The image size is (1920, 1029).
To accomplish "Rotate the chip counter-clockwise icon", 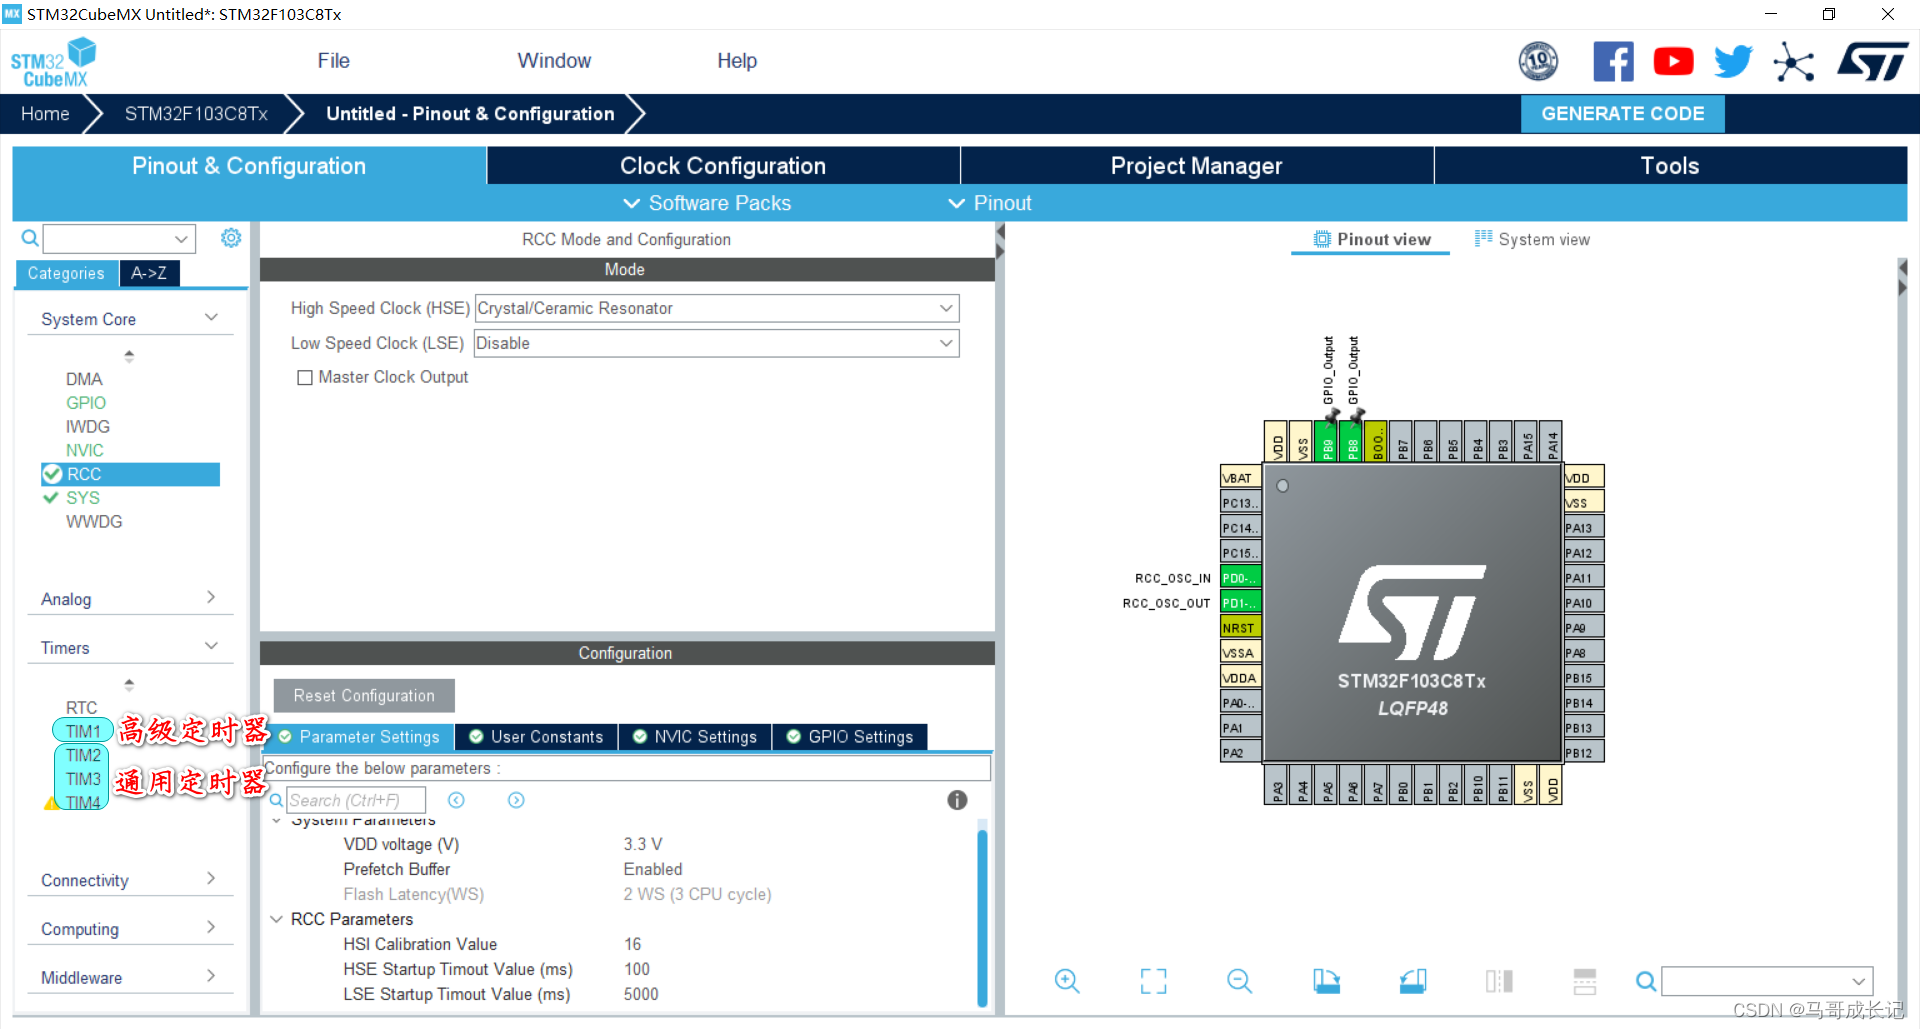I will (x=1413, y=981).
